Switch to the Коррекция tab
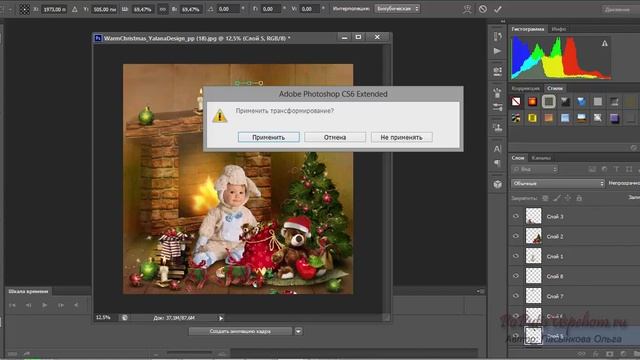 [525, 88]
